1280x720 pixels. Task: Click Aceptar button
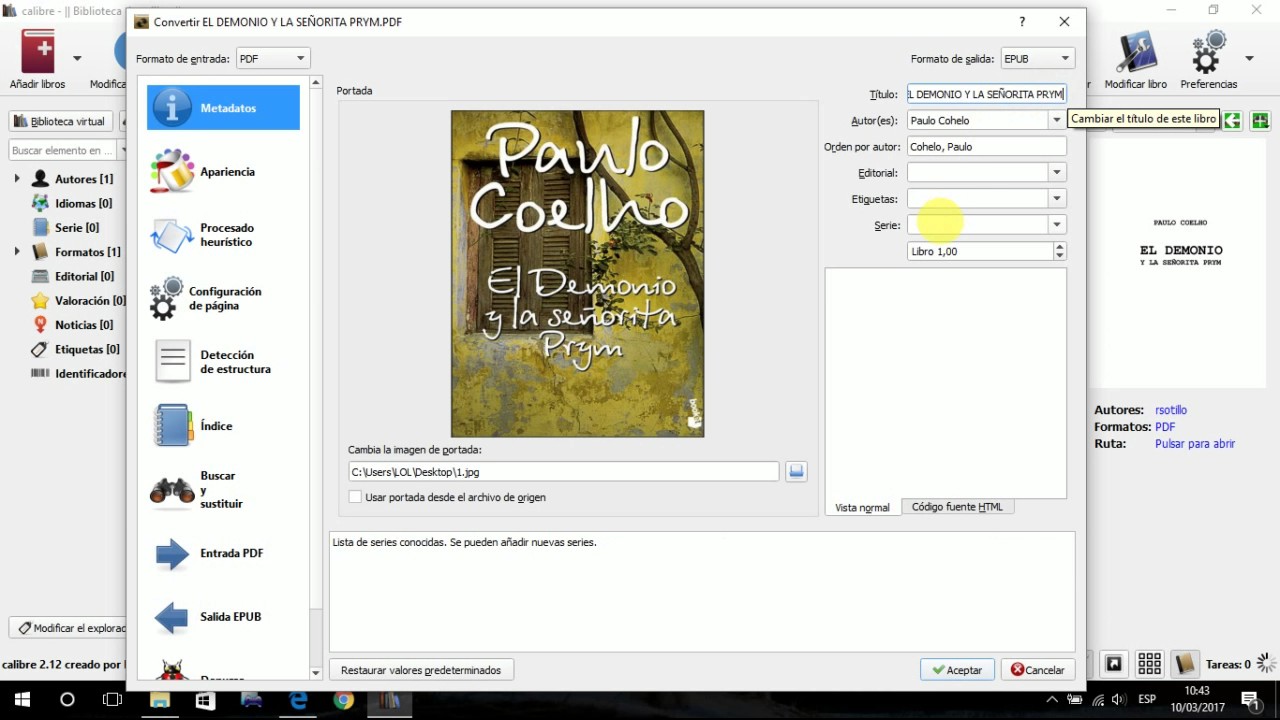point(957,670)
